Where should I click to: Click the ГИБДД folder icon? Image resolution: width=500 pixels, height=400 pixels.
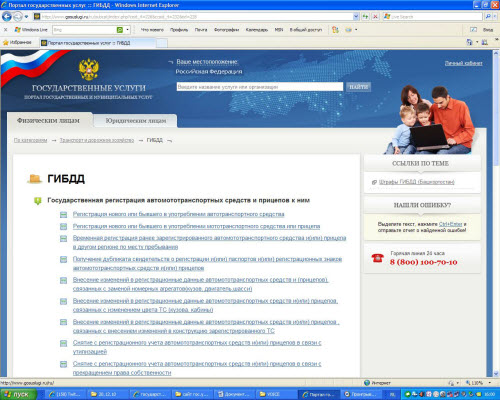point(34,179)
